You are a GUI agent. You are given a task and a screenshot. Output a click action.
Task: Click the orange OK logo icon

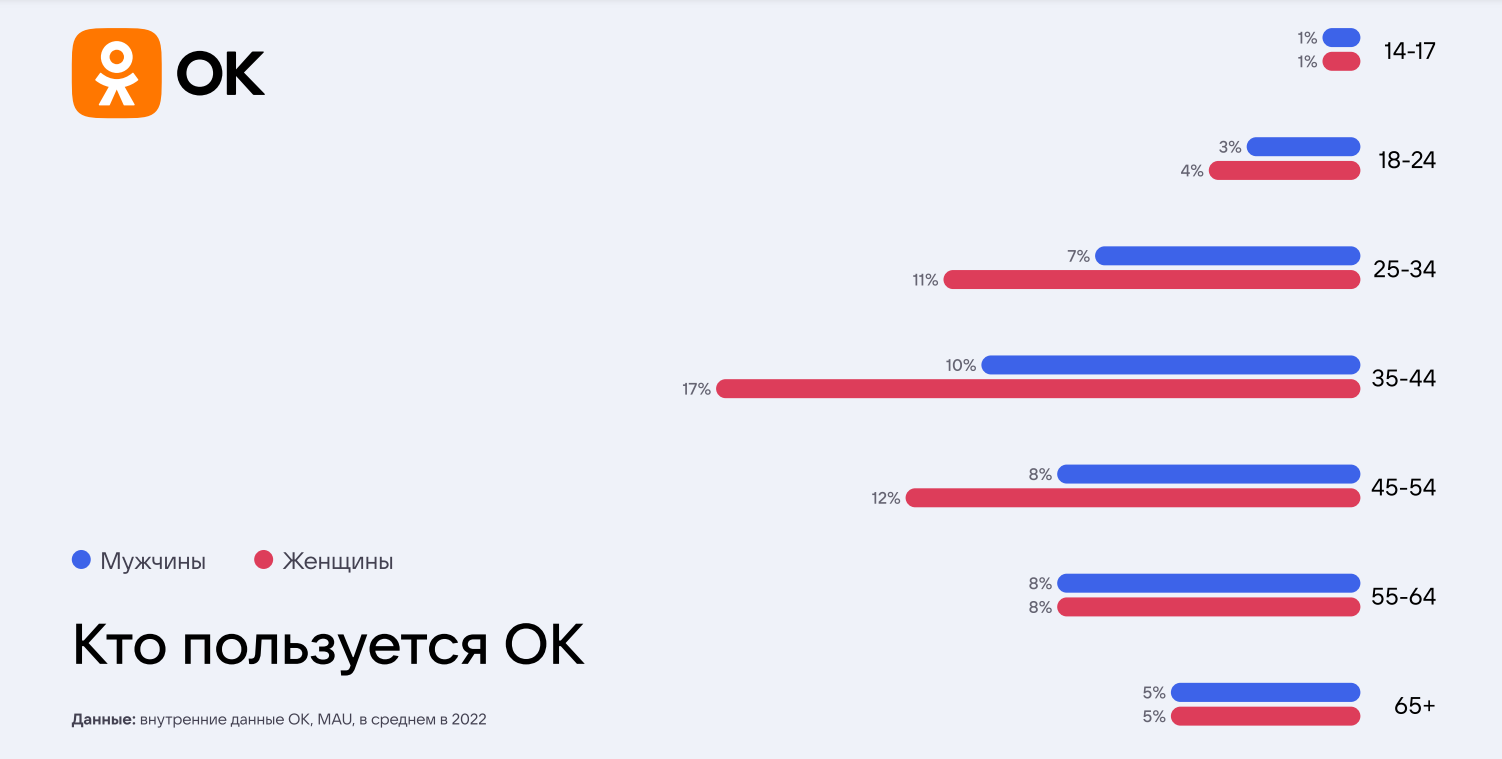tap(116, 73)
